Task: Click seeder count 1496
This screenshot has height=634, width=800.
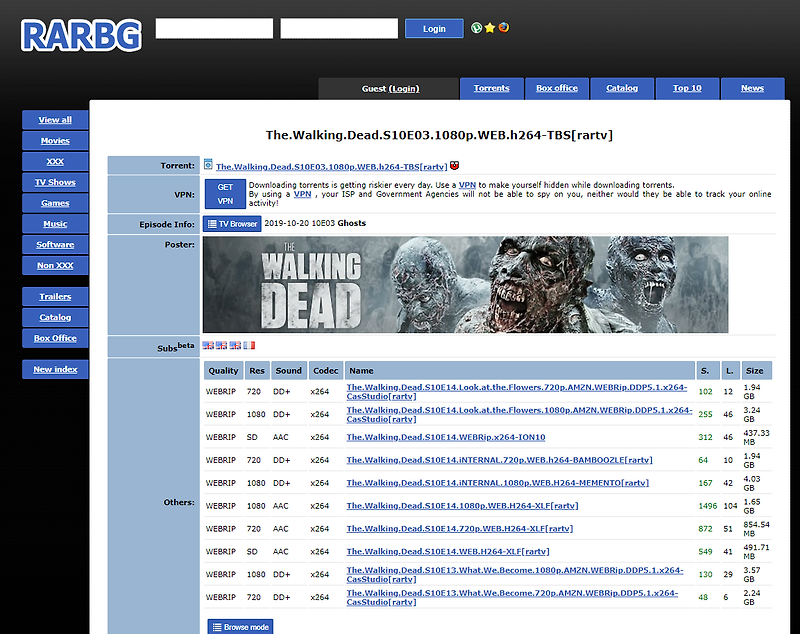Action: pos(708,506)
